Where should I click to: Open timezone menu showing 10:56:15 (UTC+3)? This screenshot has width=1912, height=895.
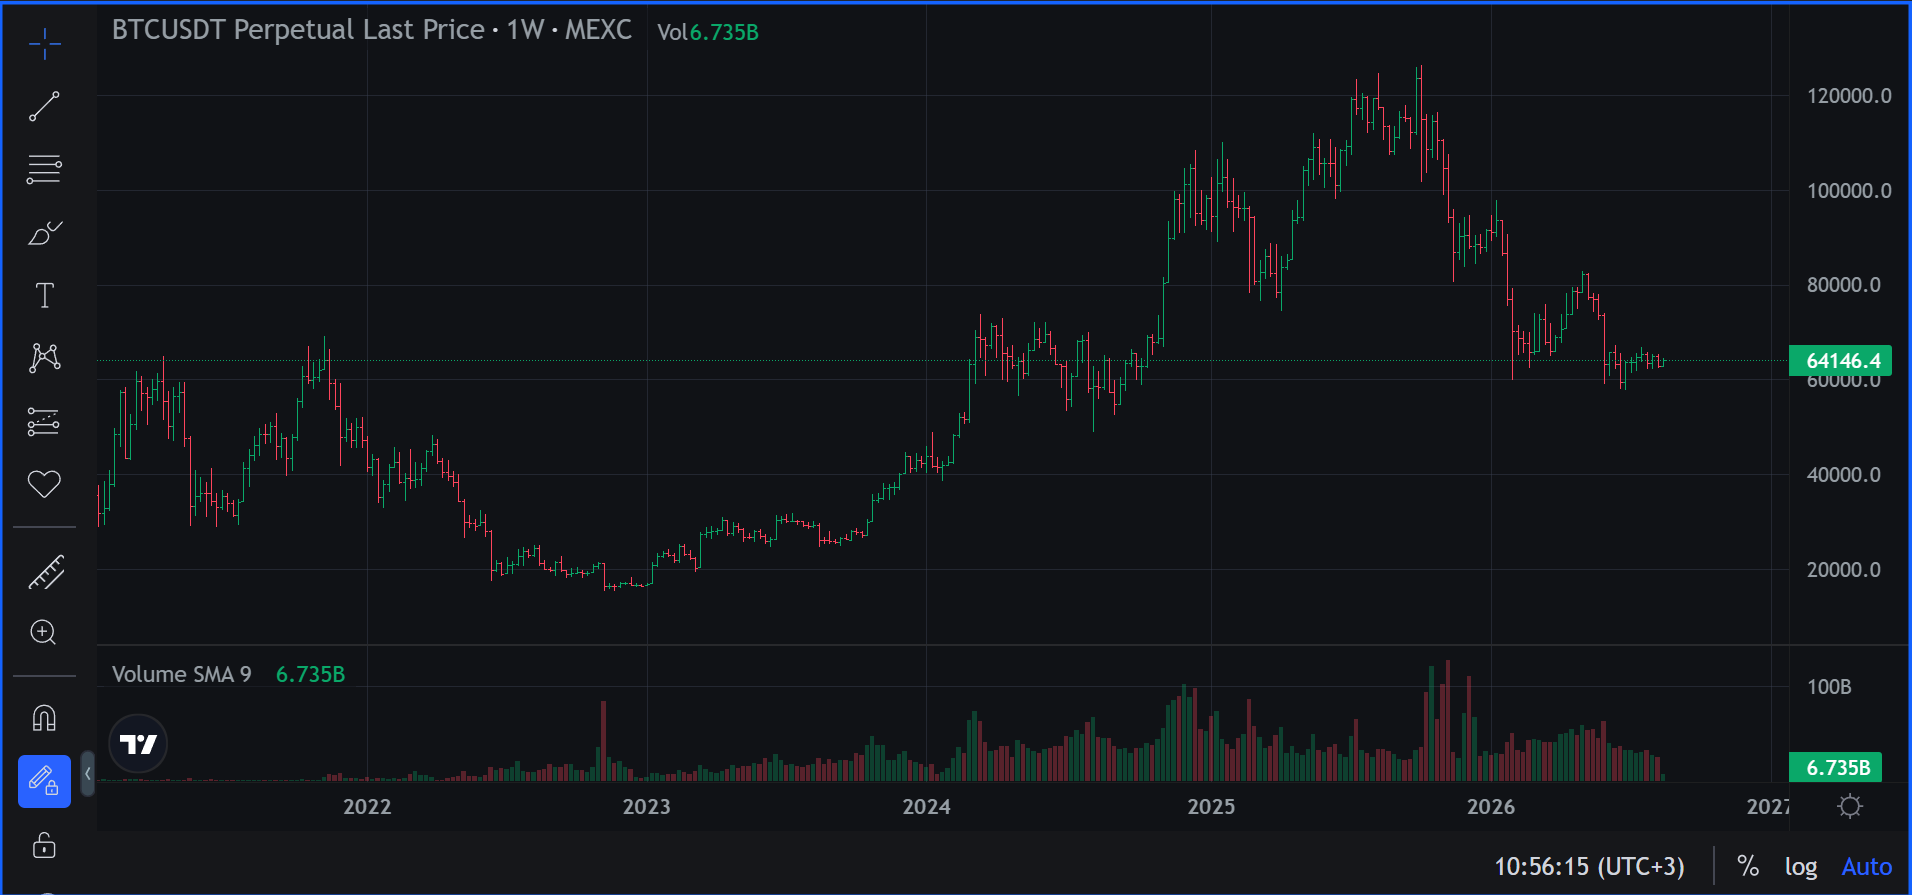1589,866
